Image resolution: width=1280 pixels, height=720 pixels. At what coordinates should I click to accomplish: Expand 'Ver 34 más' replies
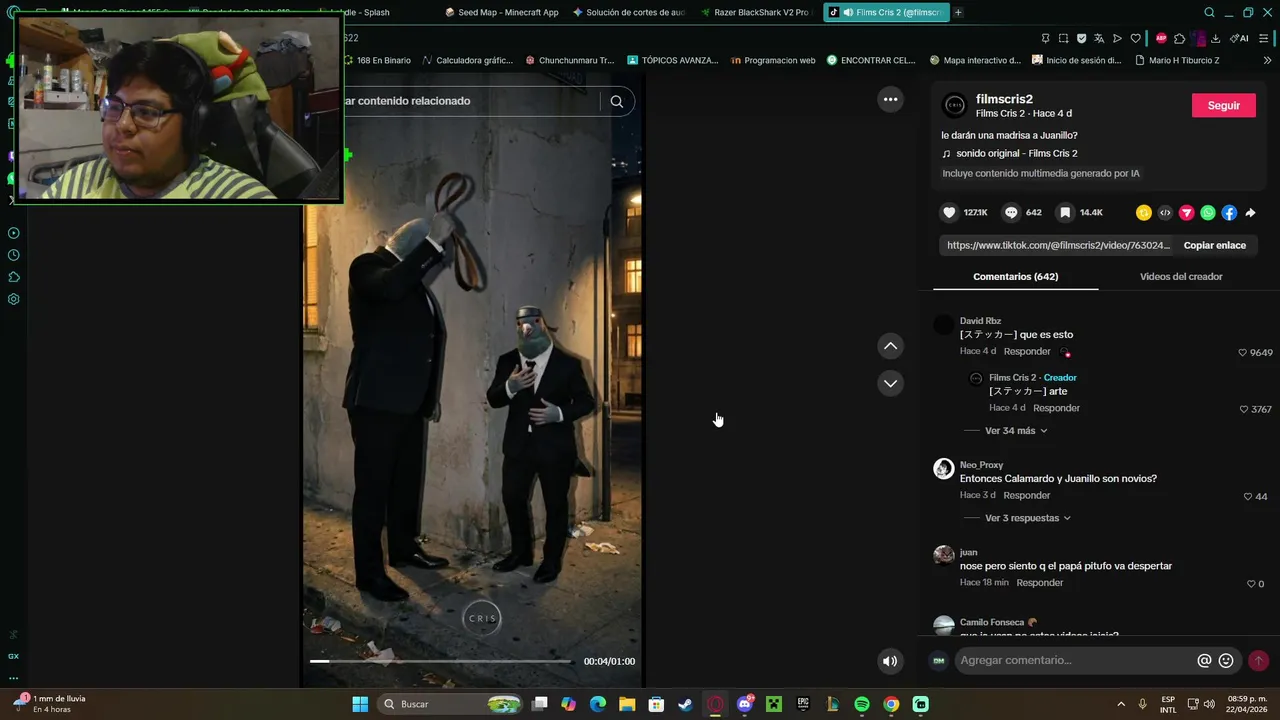point(1016,431)
